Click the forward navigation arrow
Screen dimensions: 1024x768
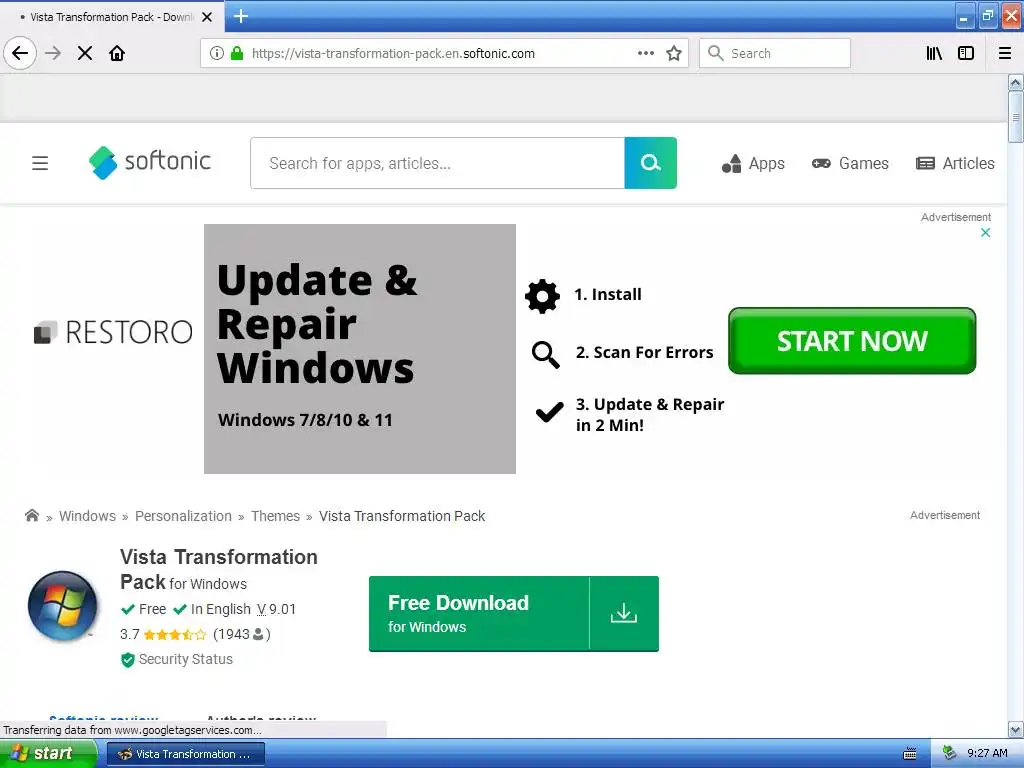[x=53, y=53]
